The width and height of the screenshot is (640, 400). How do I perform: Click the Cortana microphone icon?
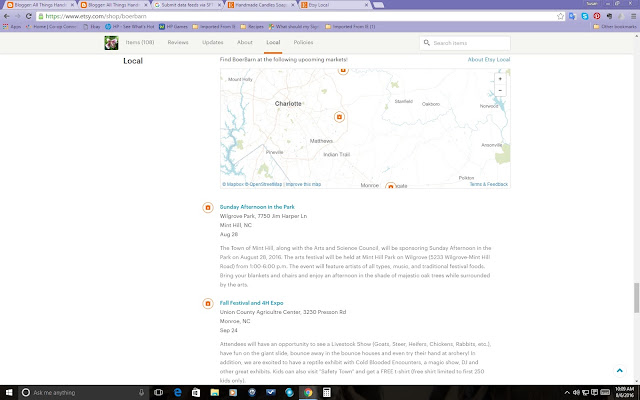coord(141,393)
